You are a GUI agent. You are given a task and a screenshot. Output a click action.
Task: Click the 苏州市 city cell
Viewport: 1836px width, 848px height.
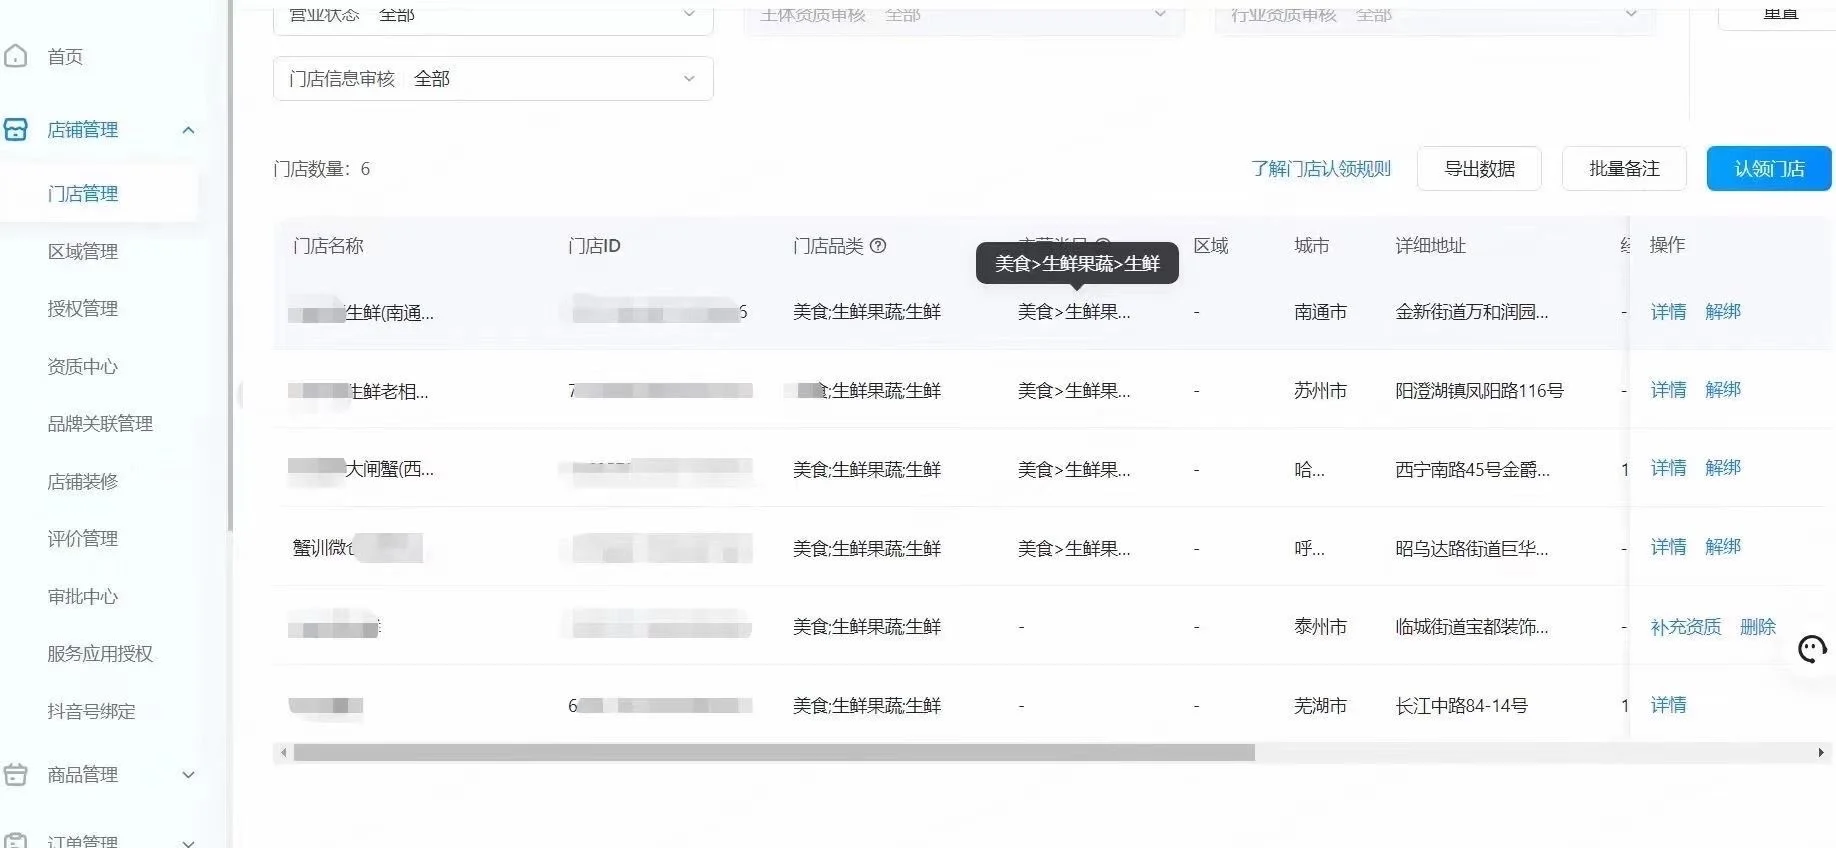click(1320, 391)
